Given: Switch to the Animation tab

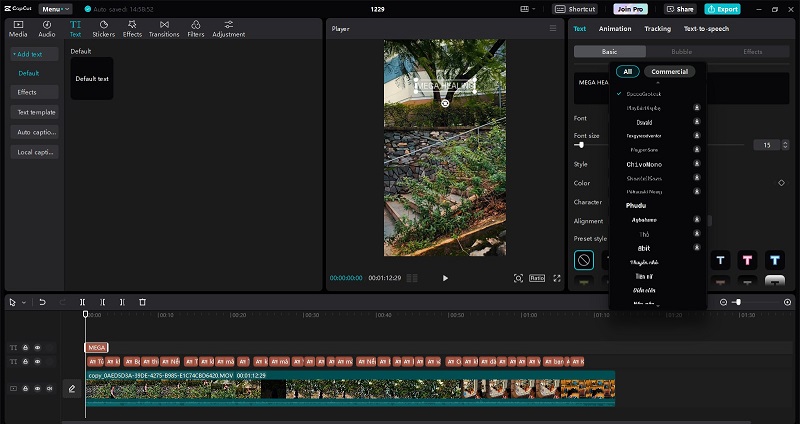Looking at the screenshot, I should pos(615,29).
